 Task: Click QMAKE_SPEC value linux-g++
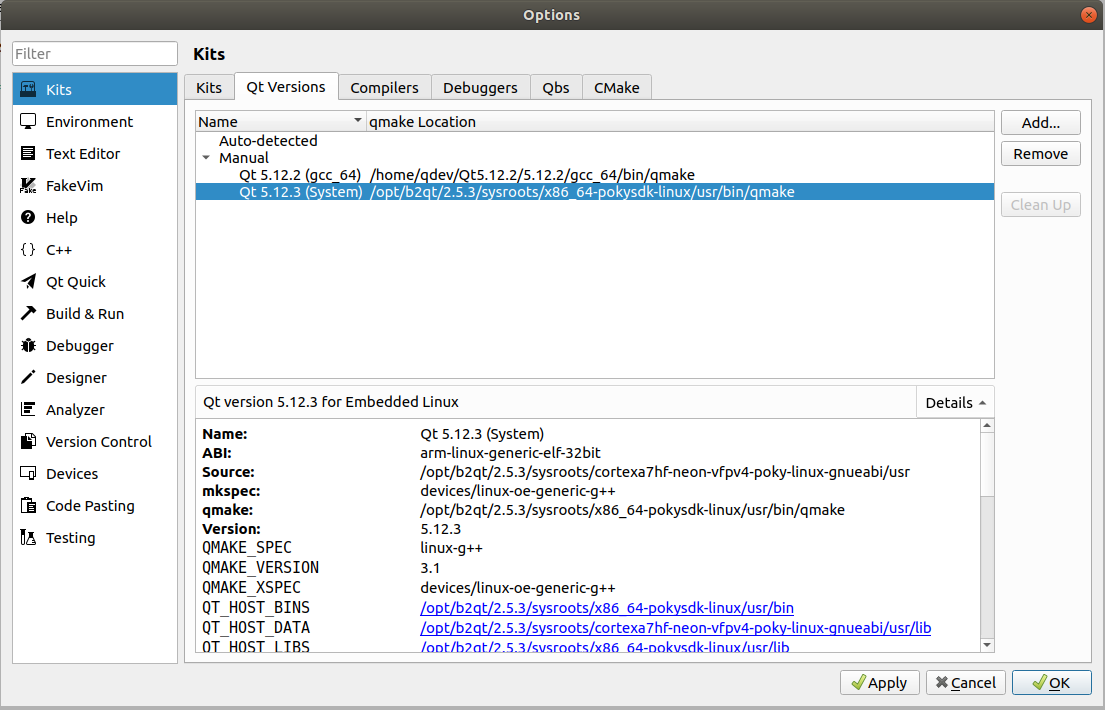pos(451,548)
